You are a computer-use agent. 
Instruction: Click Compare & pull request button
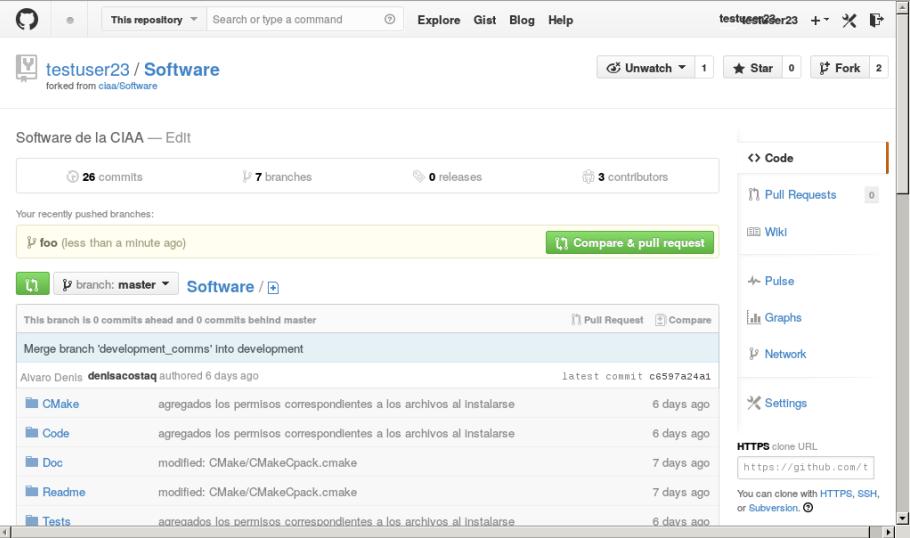(x=630, y=243)
